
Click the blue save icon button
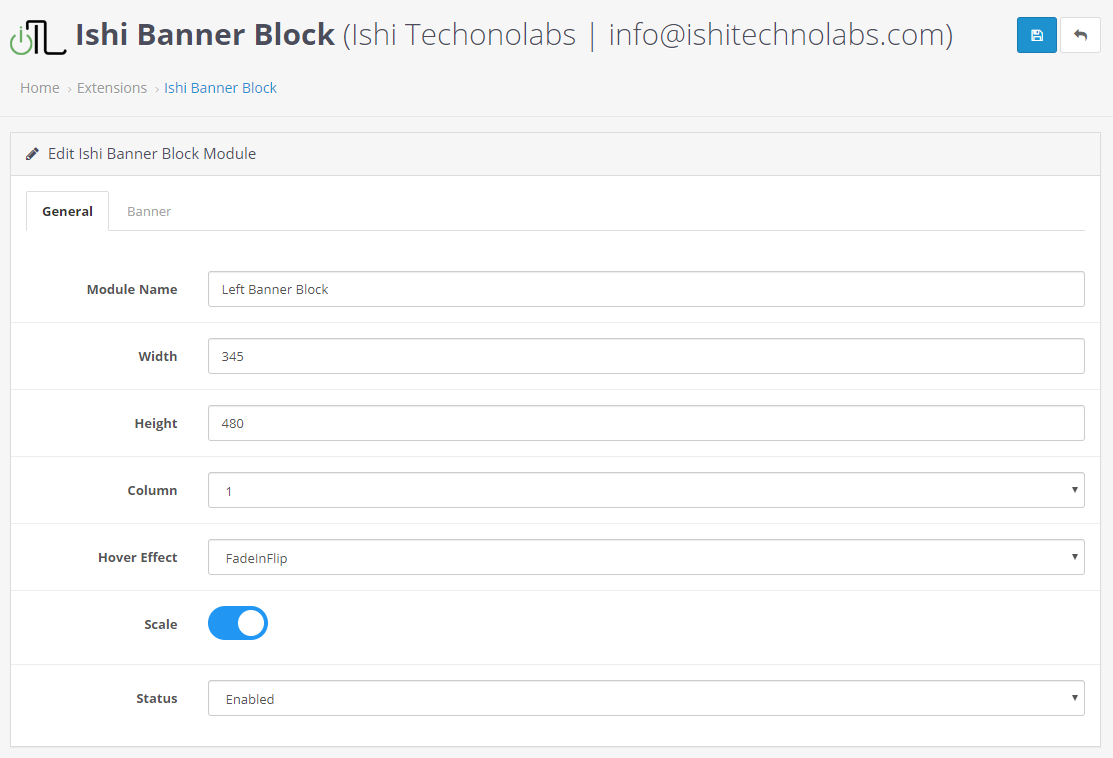point(1036,35)
